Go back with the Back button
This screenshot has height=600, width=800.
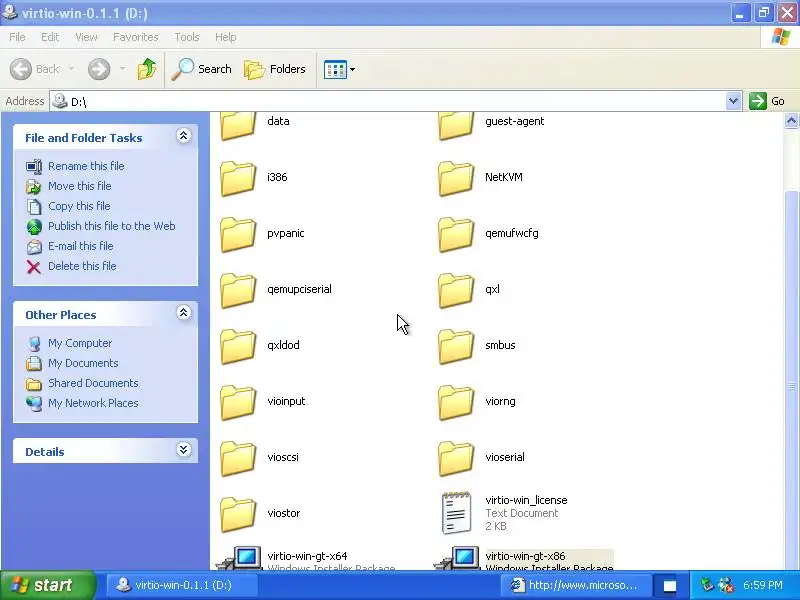[x=34, y=69]
